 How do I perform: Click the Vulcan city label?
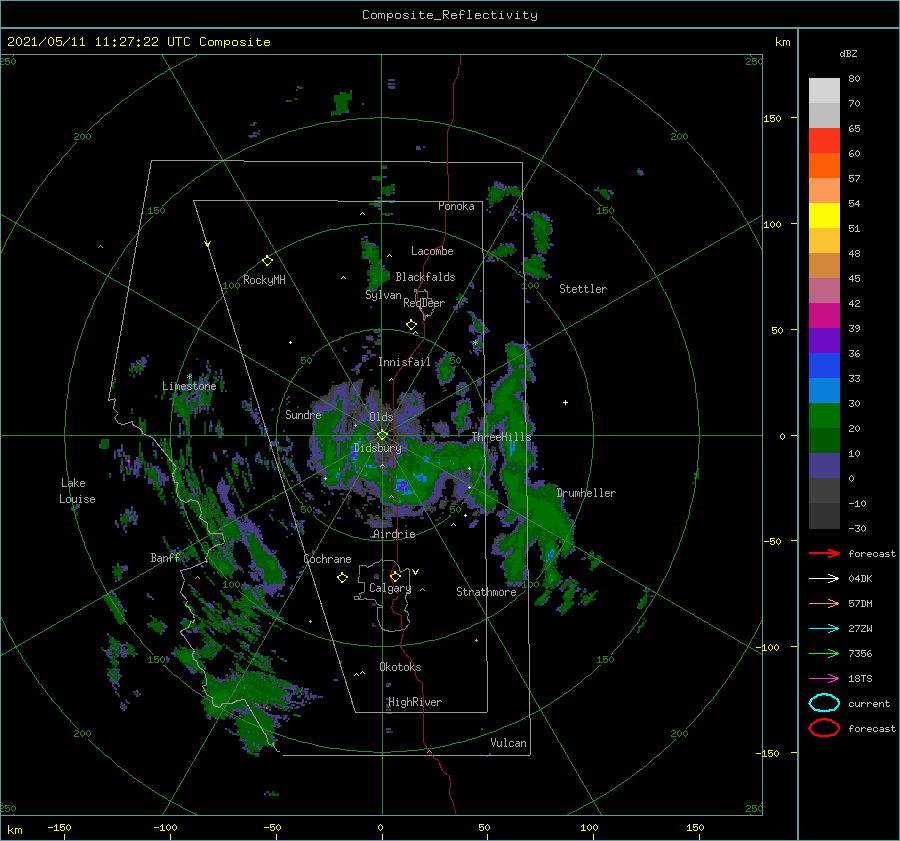(508, 743)
